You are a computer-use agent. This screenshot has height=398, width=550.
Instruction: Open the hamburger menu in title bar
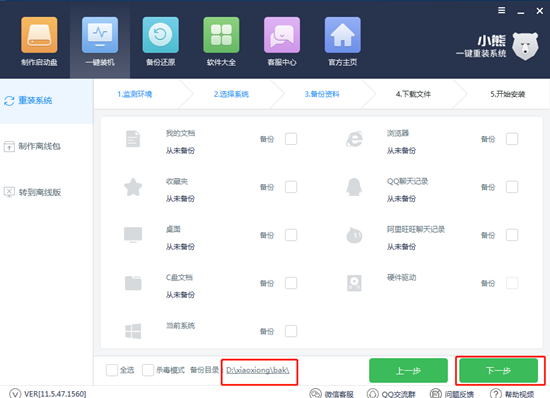(x=502, y=11)
